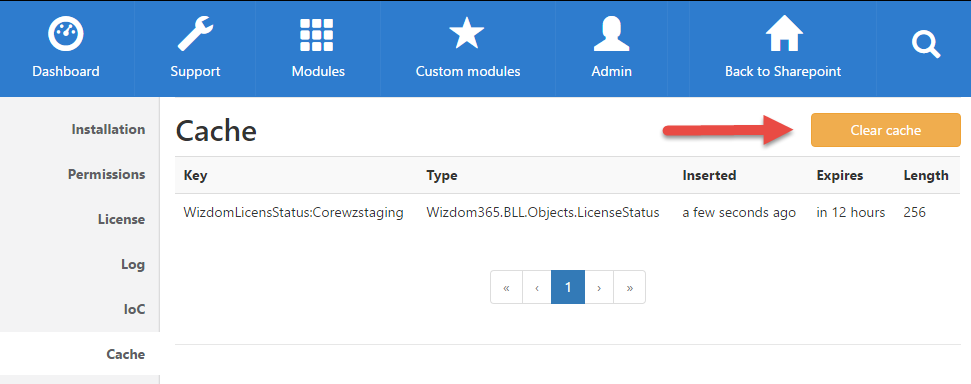Click the Clear cache button
971x384 pixels.
coord(886,130)
